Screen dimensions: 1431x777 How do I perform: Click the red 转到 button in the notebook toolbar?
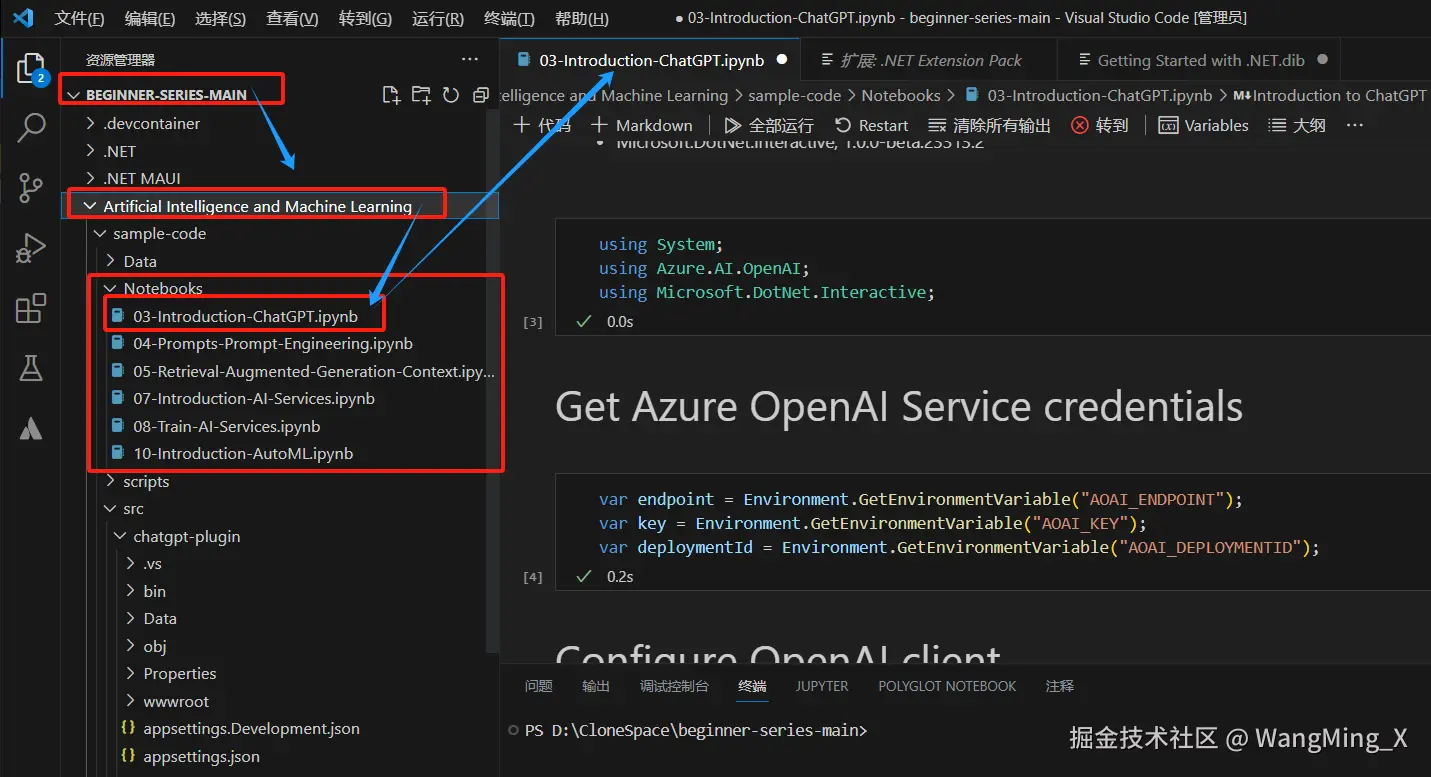pyautogui.click(x=1100, y=125)
